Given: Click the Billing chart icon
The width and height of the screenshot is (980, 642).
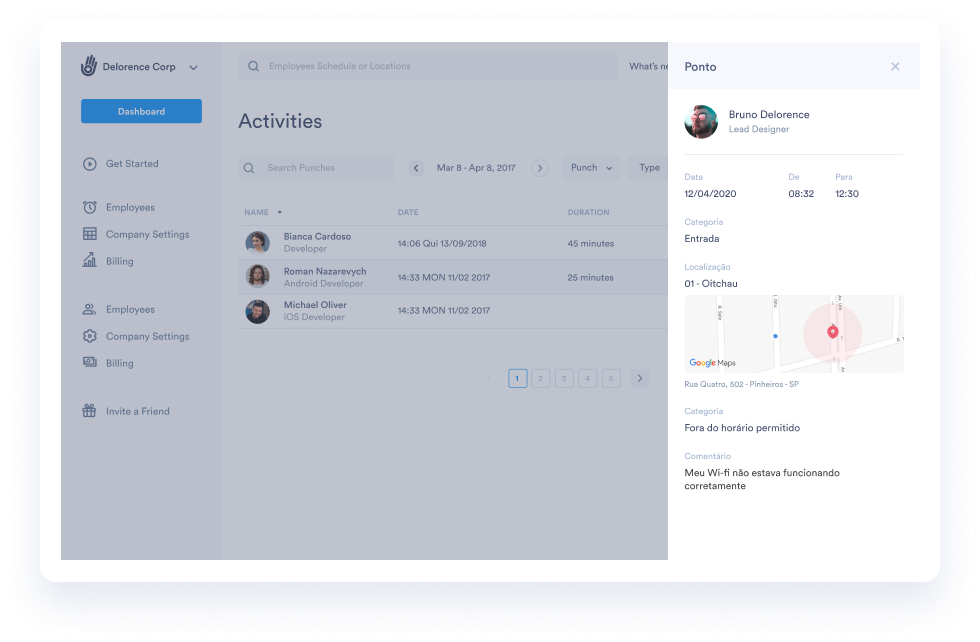Looking at the screenshot, I should 90,261.
